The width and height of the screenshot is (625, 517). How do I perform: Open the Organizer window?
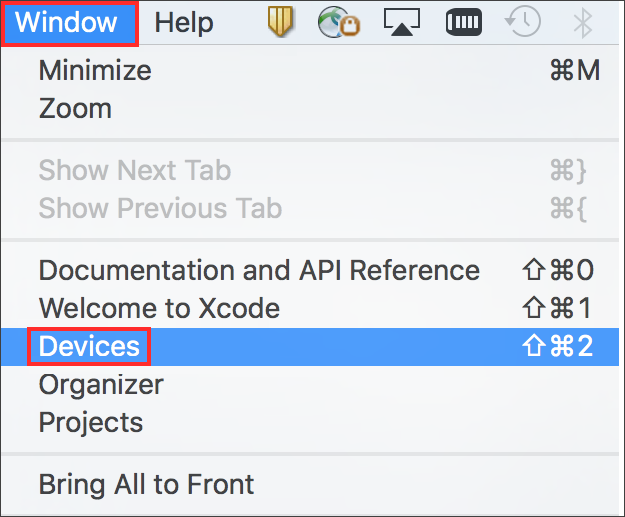click(310, 385)
